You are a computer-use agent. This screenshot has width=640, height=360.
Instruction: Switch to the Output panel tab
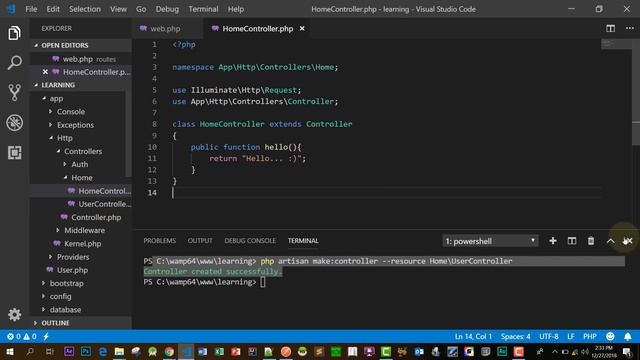pyautogui.click(x=200, y=241)
